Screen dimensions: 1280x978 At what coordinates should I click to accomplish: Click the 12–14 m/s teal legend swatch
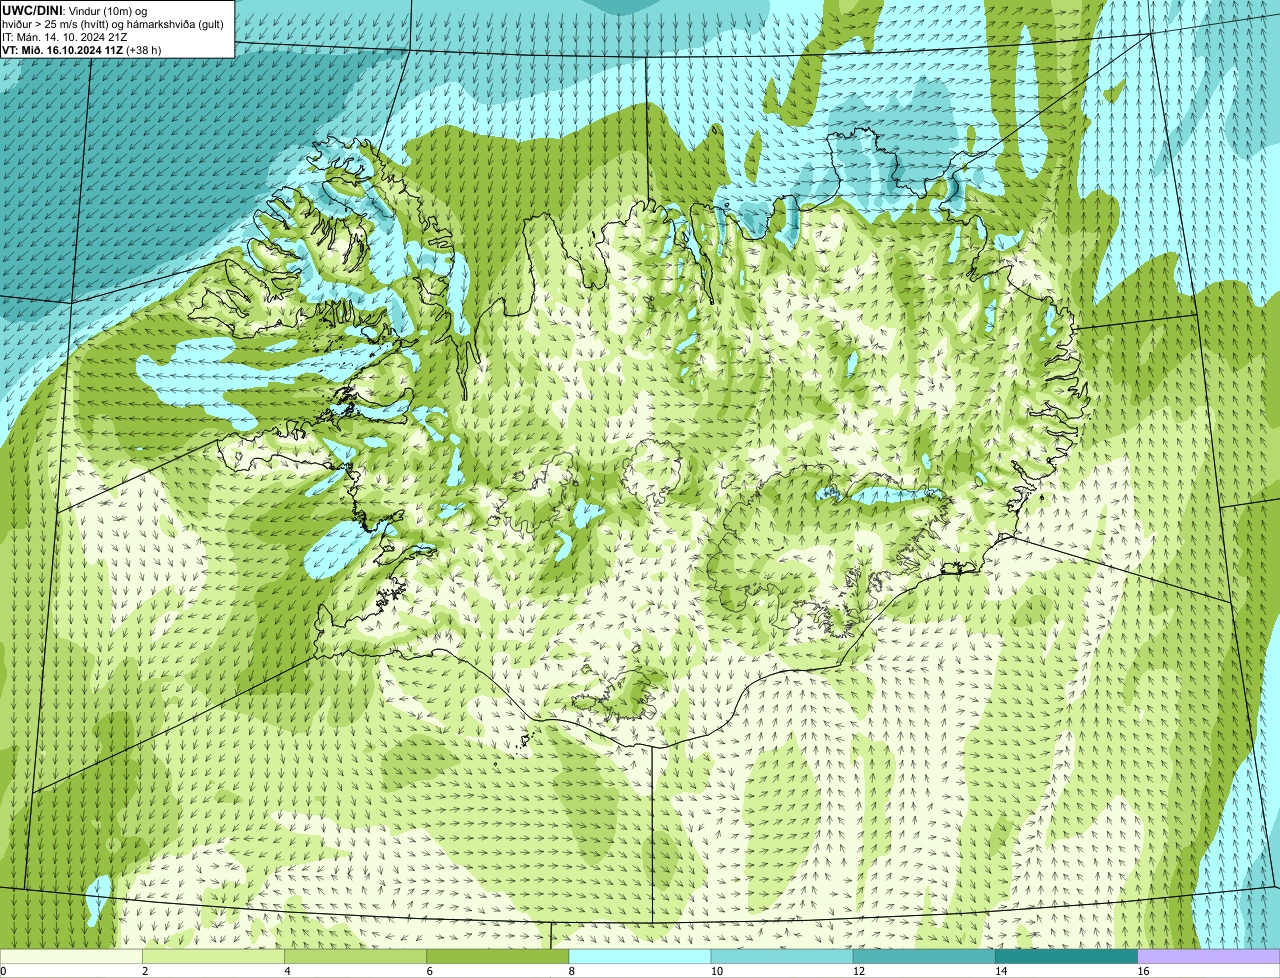[924, 956]
